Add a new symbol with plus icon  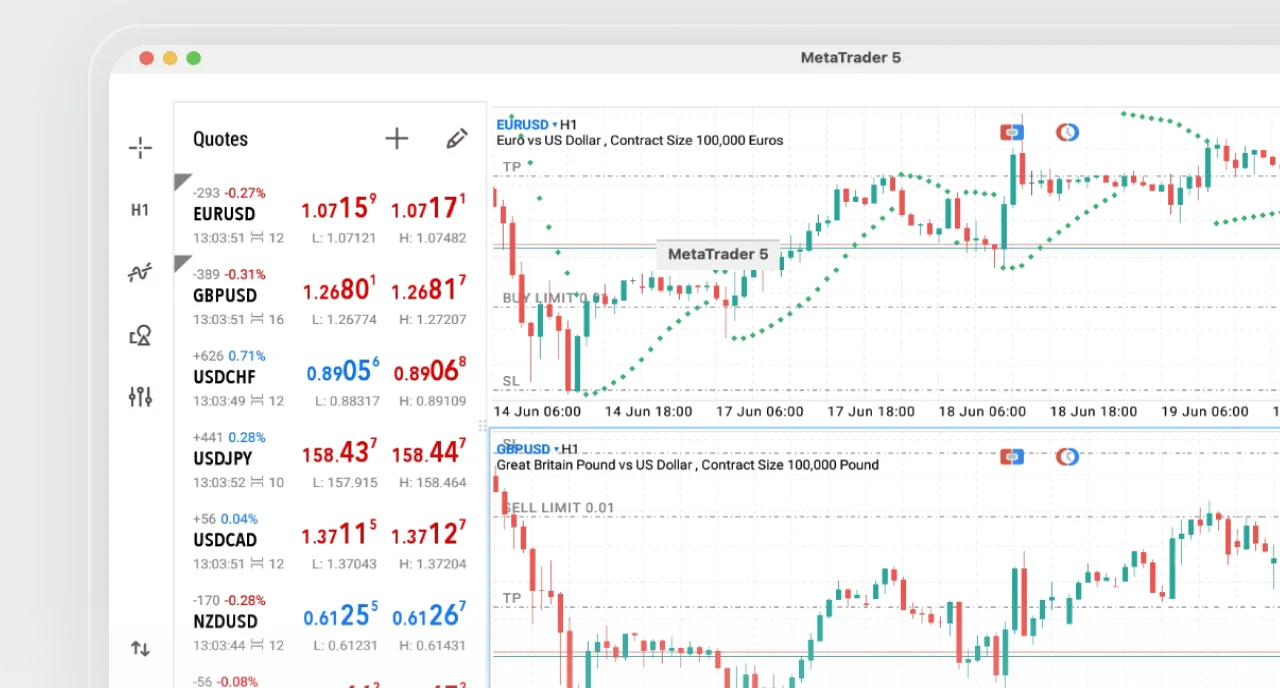(397, 139)
